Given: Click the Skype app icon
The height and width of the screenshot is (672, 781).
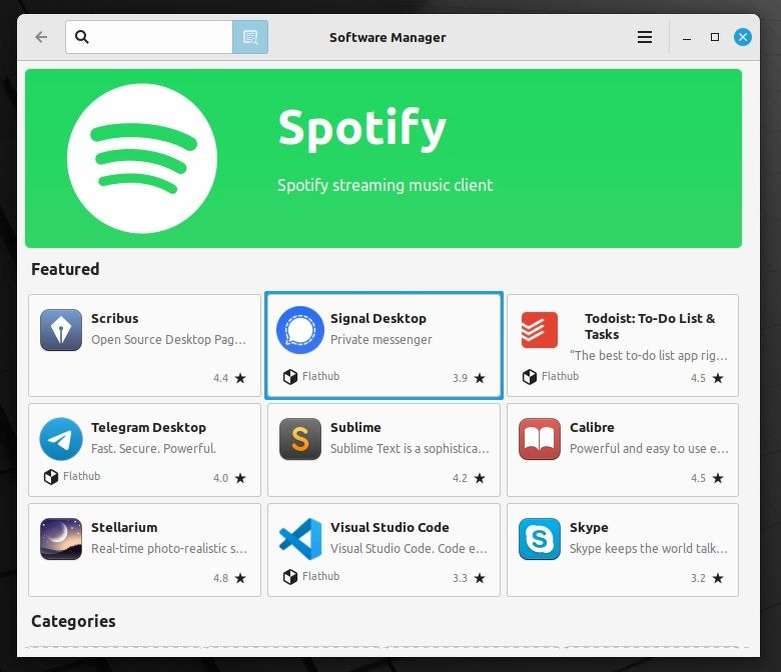Looking at the screenshot, I should [x=539, y=539].
